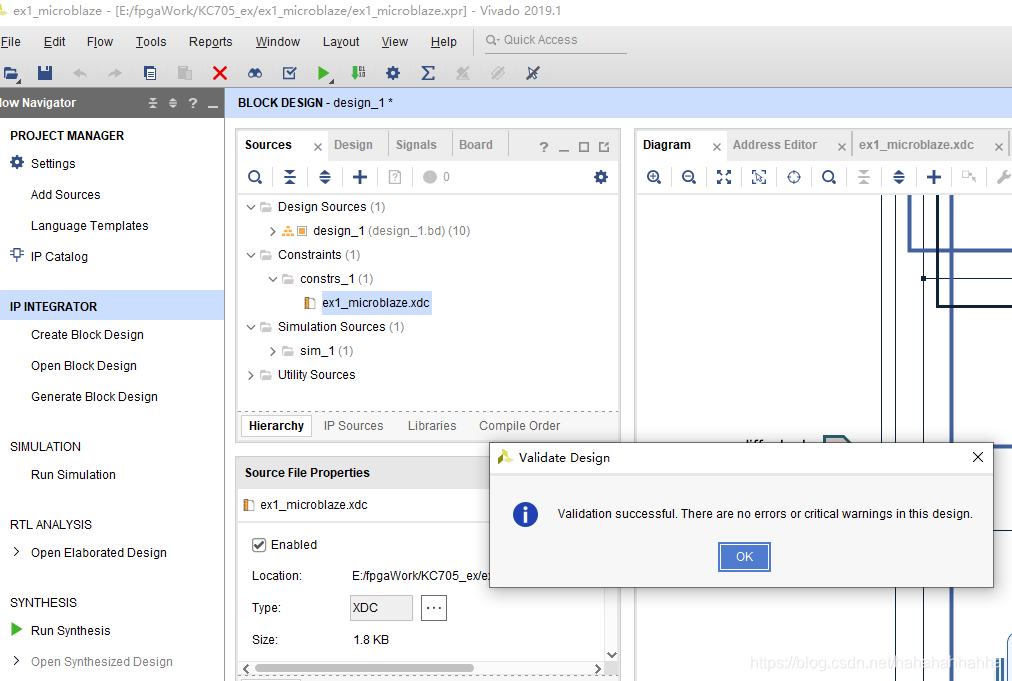The image size is (1012, 681).
Task: Search the Diagram with magnifier icon
Action: pyautogui.click(x=829, y=177)
